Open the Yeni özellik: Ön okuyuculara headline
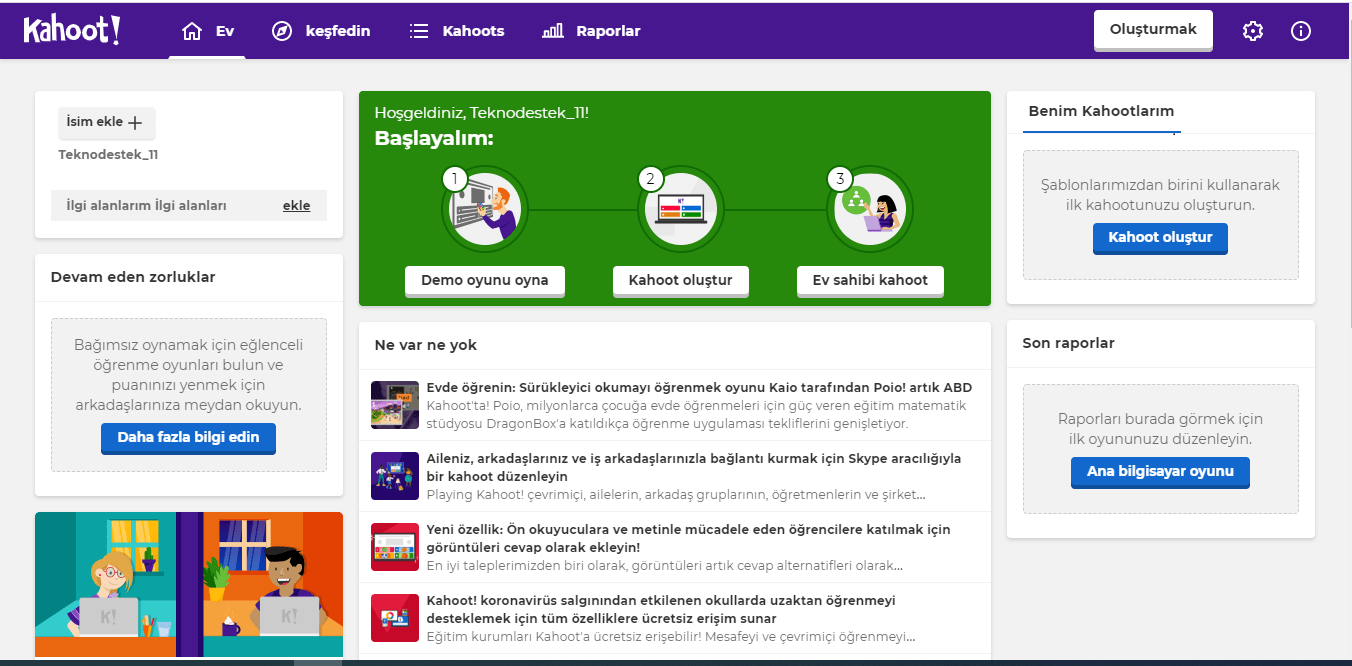The height and width of the screenshot is (666, 1352). pos(689,539)
